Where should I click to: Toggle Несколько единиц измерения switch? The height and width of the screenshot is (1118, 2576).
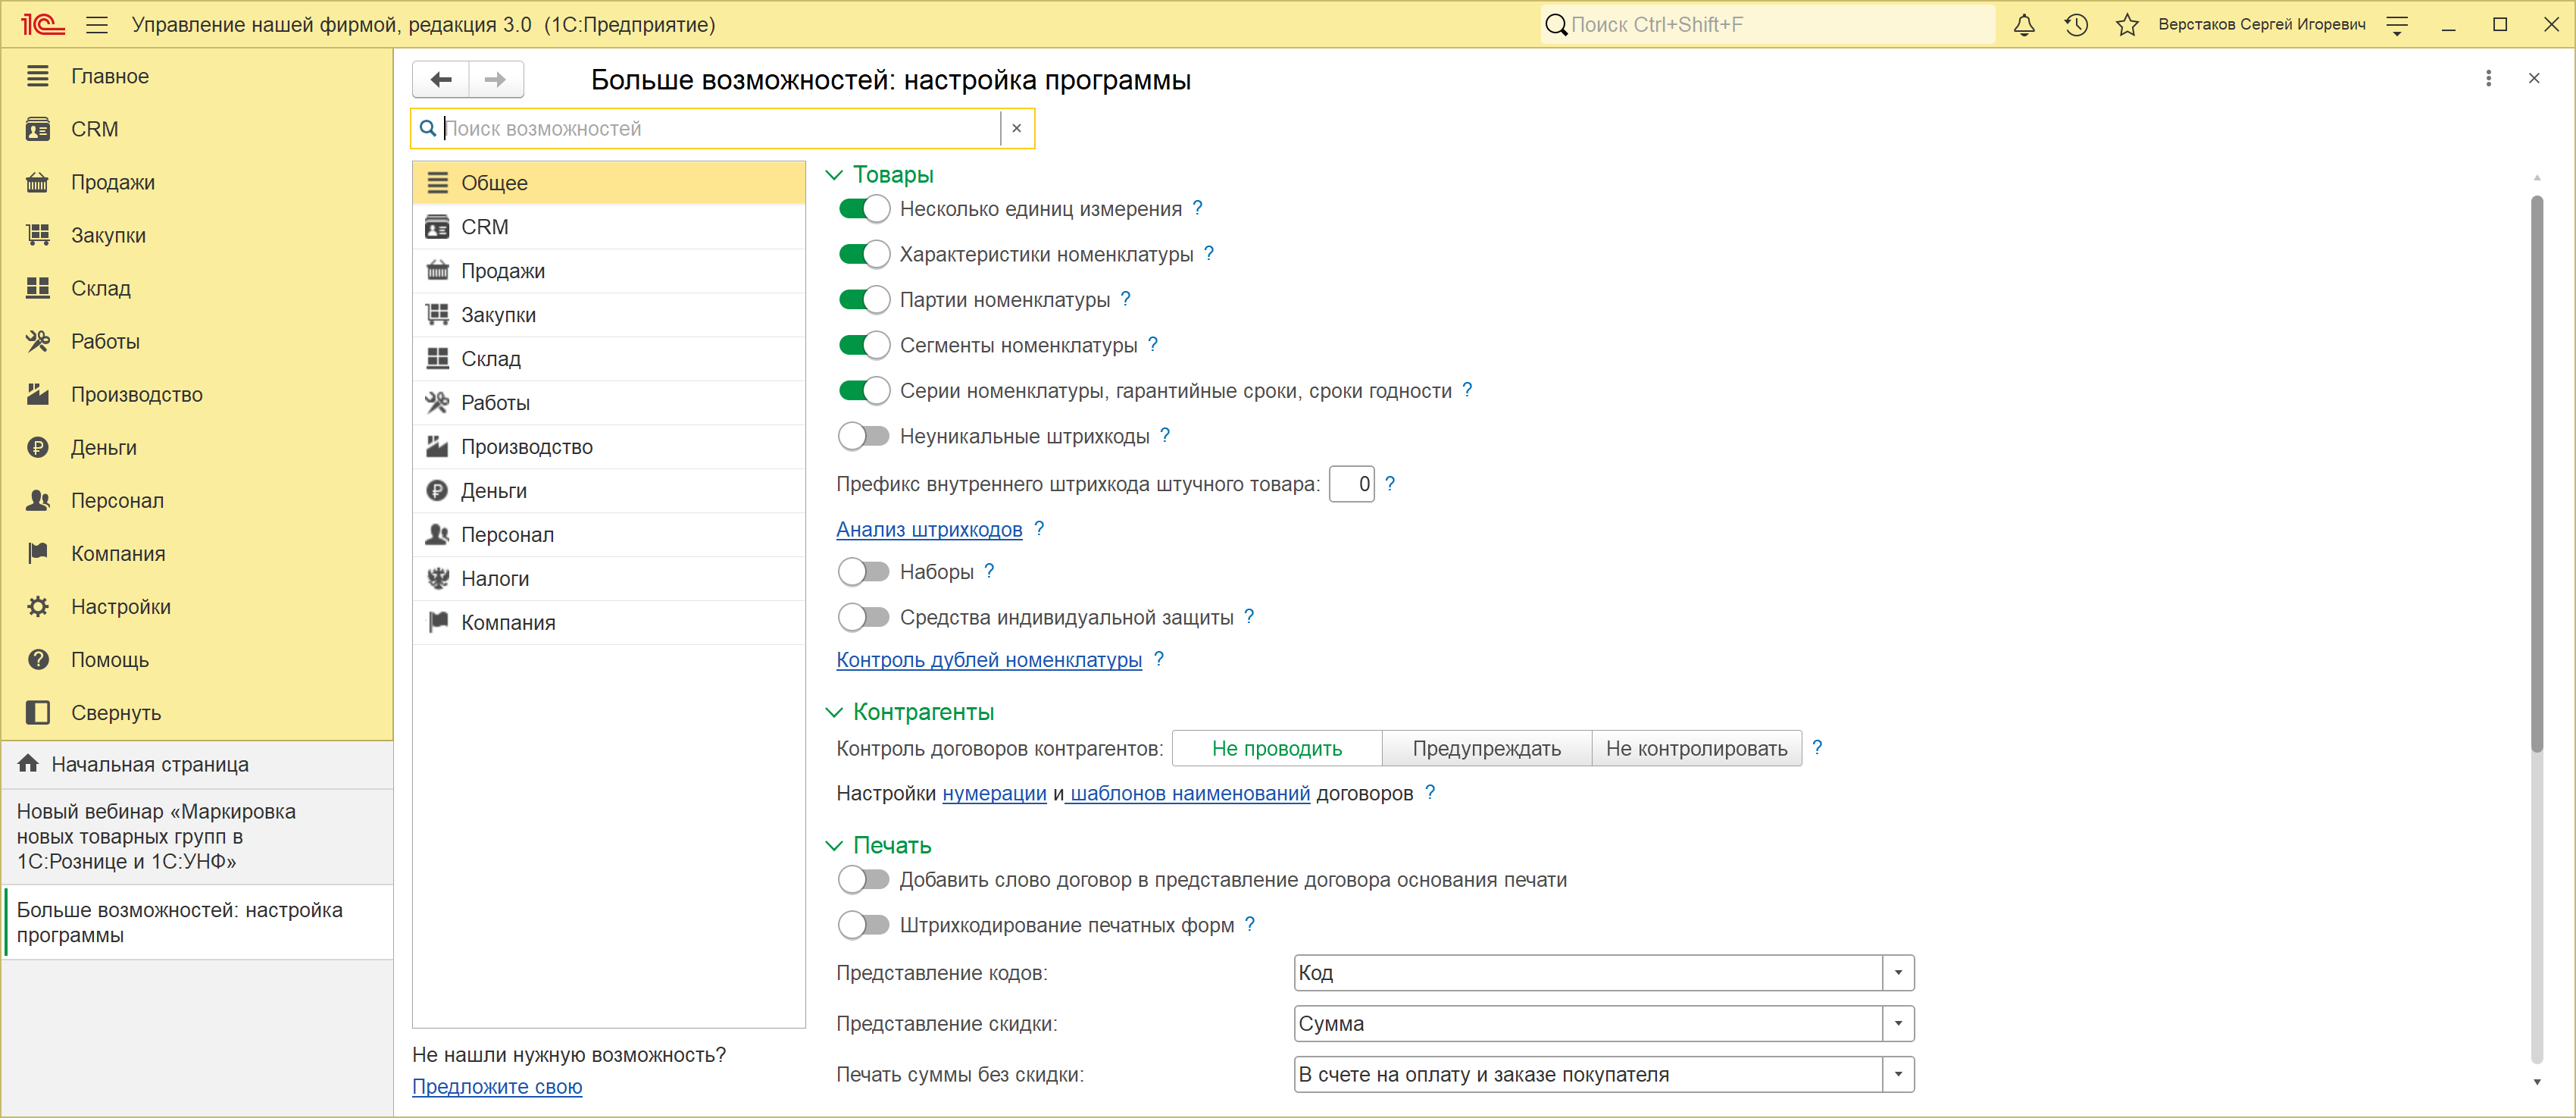click(x=863, y=209)
